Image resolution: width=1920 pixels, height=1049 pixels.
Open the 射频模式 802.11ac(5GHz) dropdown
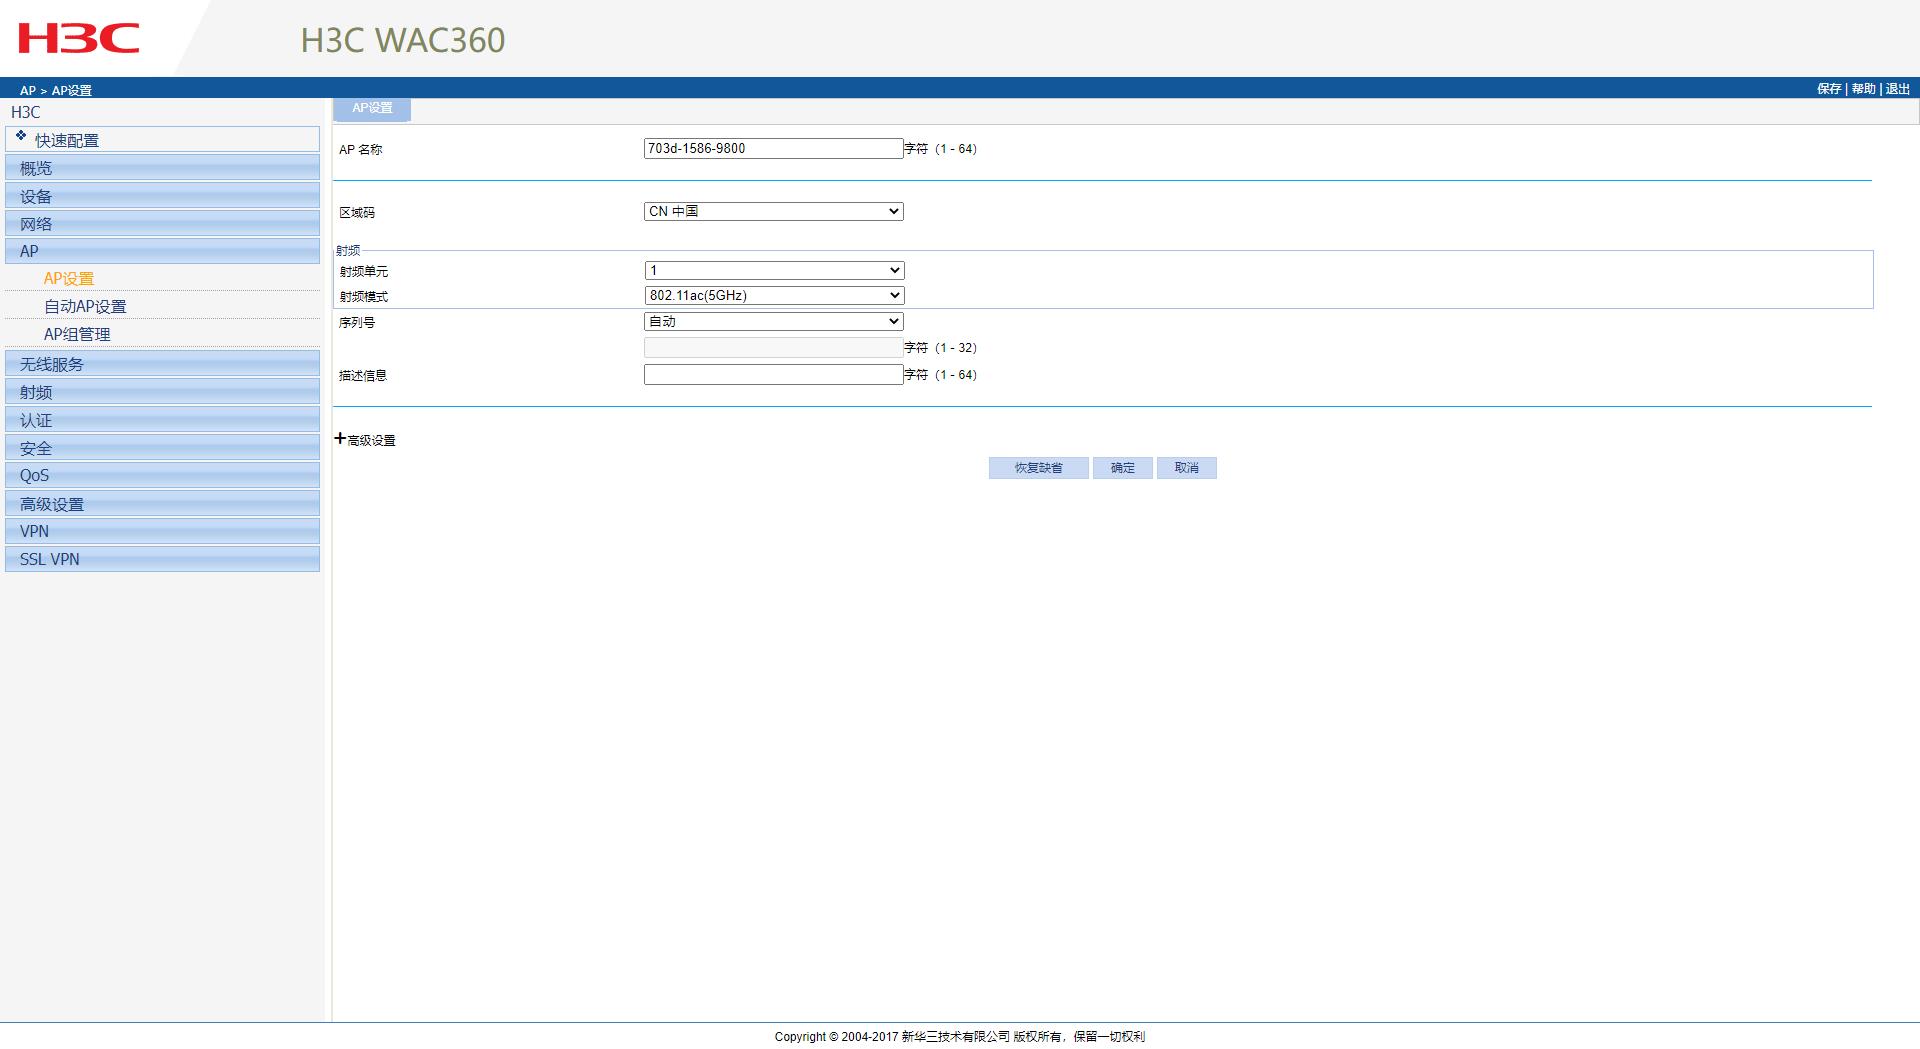[774, 295]
